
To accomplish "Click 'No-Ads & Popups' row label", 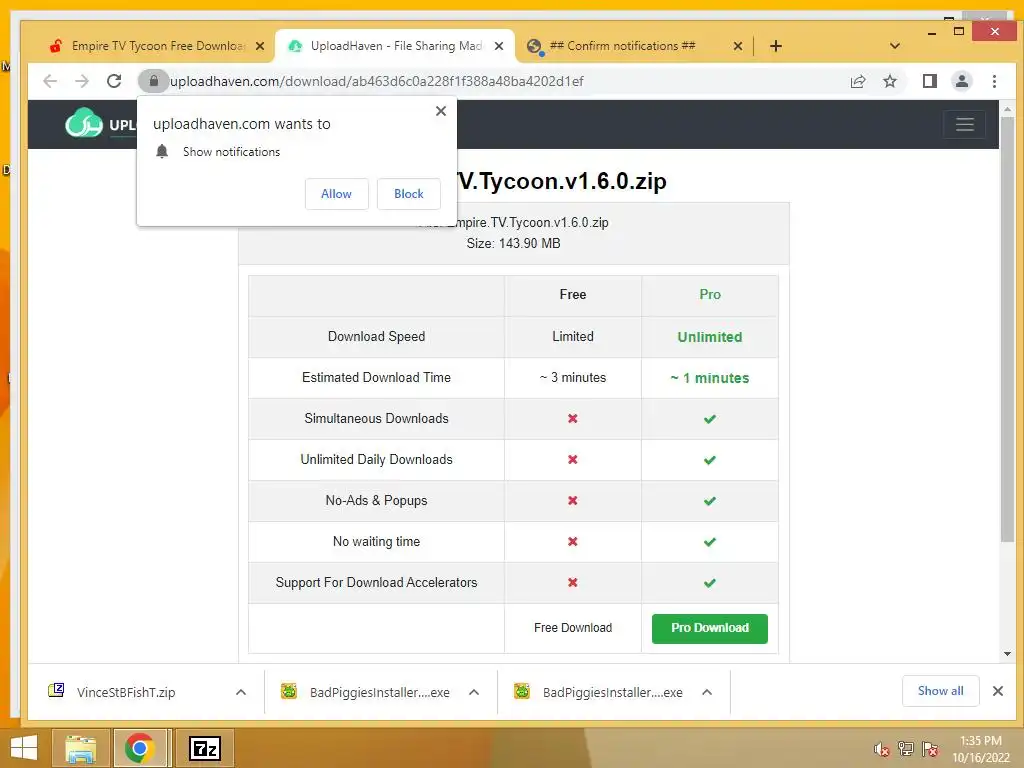I will (x=376, y=500).
